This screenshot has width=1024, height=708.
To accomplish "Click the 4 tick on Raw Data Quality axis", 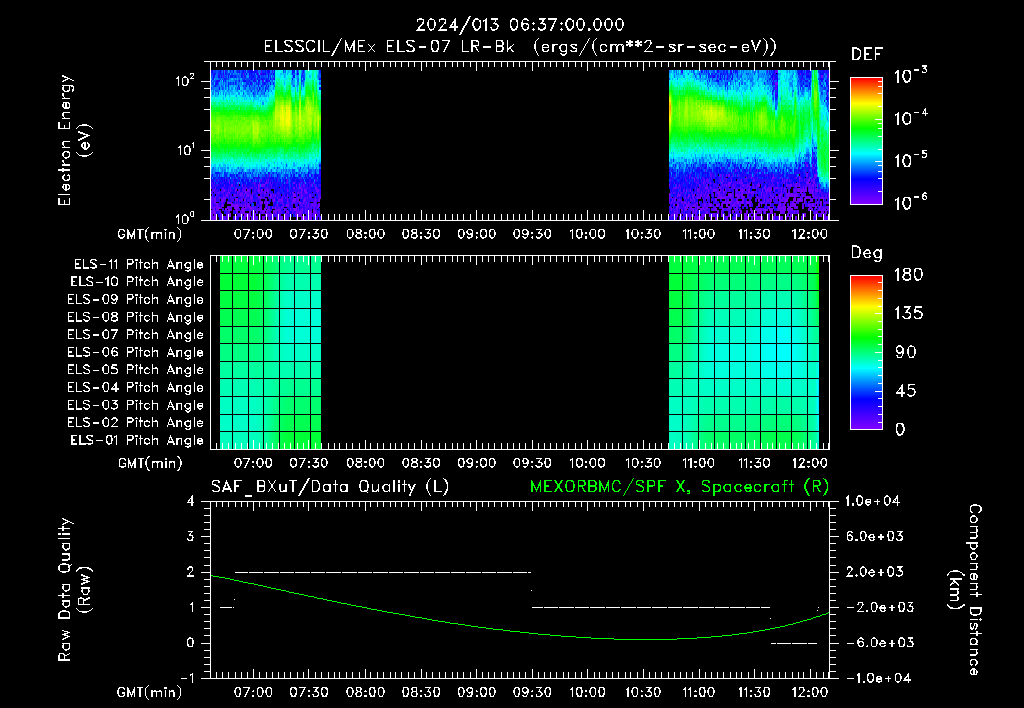I will [190, 501].
